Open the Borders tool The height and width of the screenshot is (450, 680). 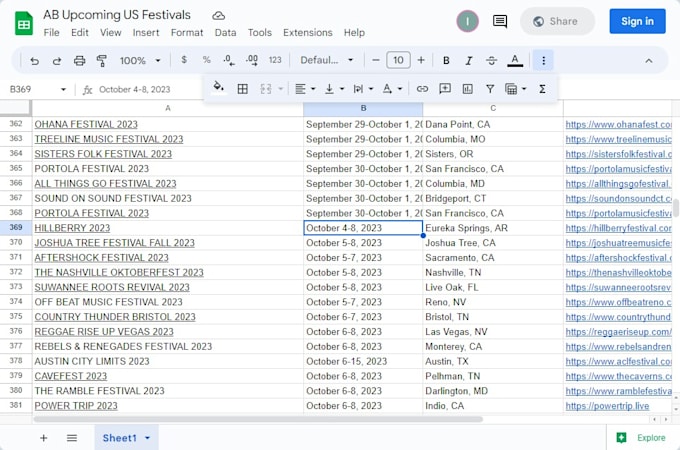[x=243, y=89]
